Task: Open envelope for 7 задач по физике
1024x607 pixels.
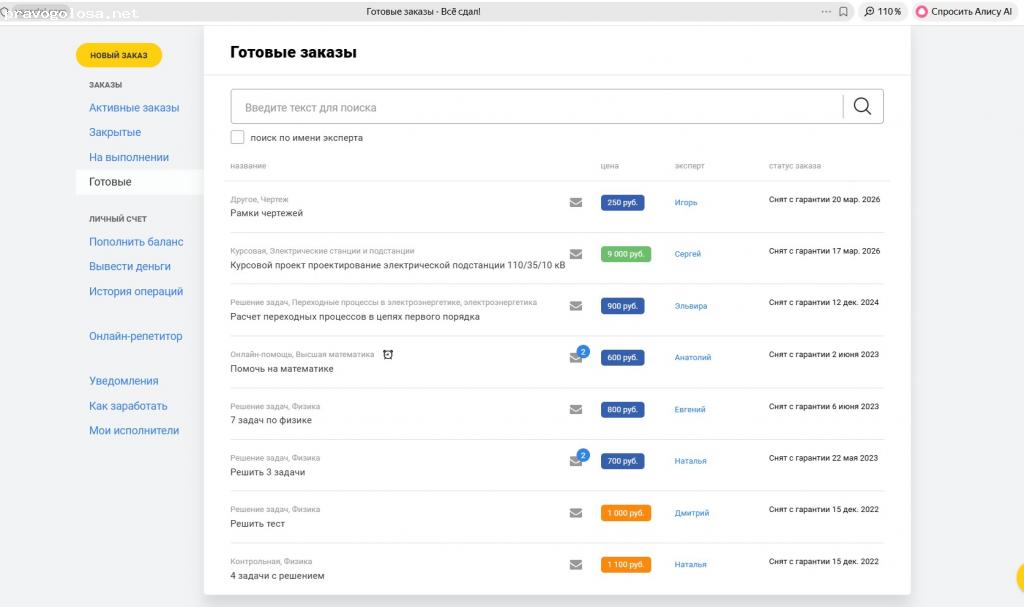Action: tap(576, 409)
